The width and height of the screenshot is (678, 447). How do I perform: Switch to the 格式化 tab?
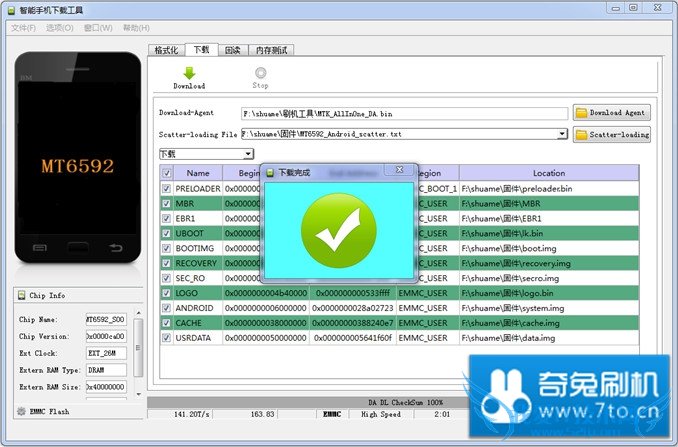pyautogui.click(x=166, y=50)
